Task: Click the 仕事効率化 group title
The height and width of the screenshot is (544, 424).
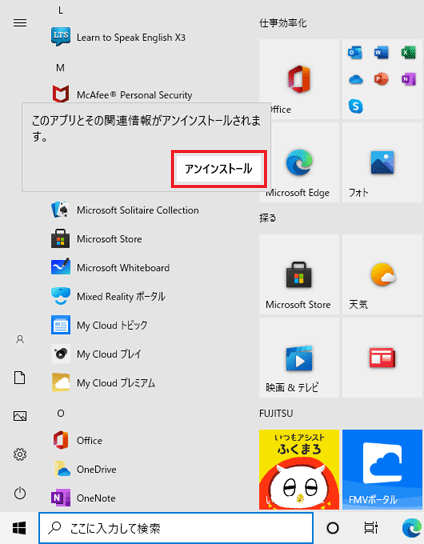Action: click(283, 23)
